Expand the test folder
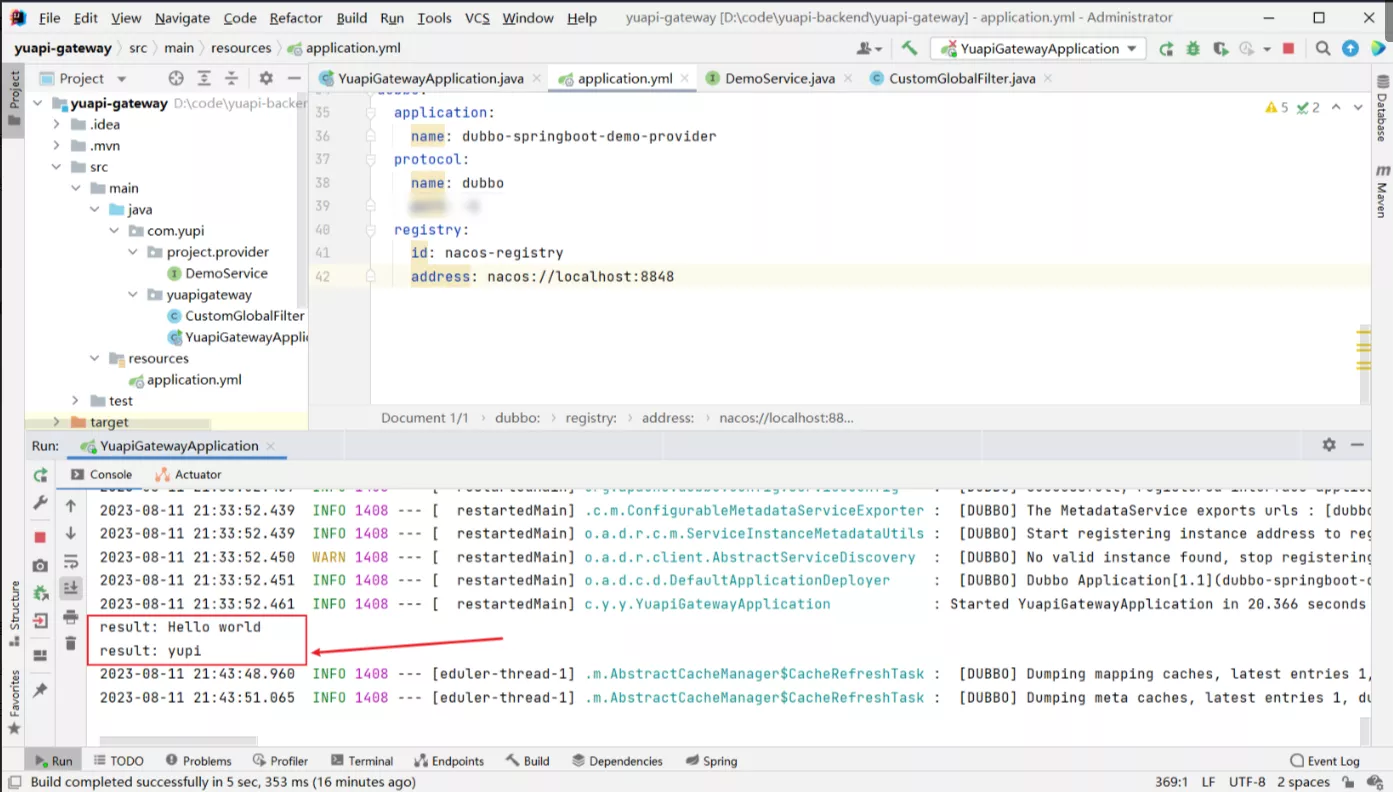The image size is (1393, 792). coord(75,400)
